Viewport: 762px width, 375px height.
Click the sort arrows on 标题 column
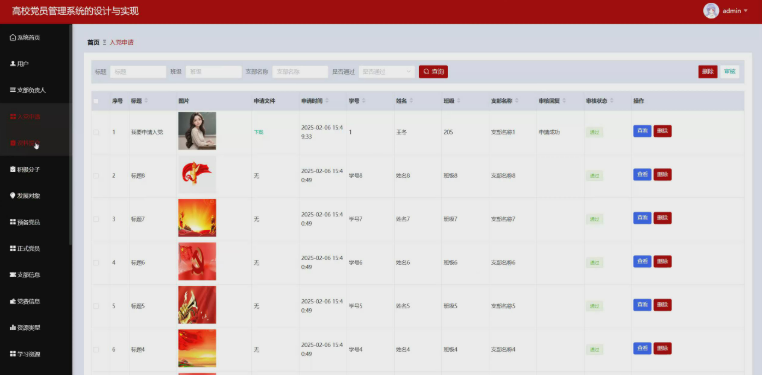pyautogui.click(x=146, y=101)
